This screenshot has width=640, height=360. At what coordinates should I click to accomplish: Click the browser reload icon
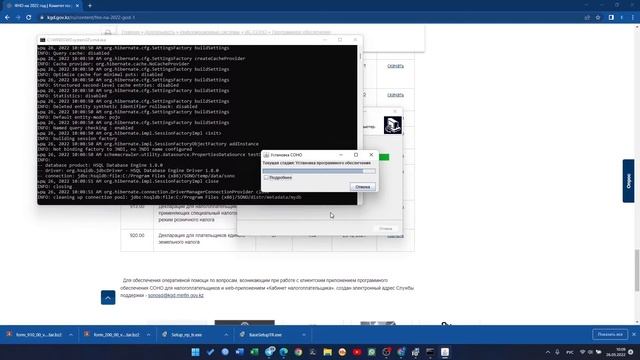(x=29, y=18)
